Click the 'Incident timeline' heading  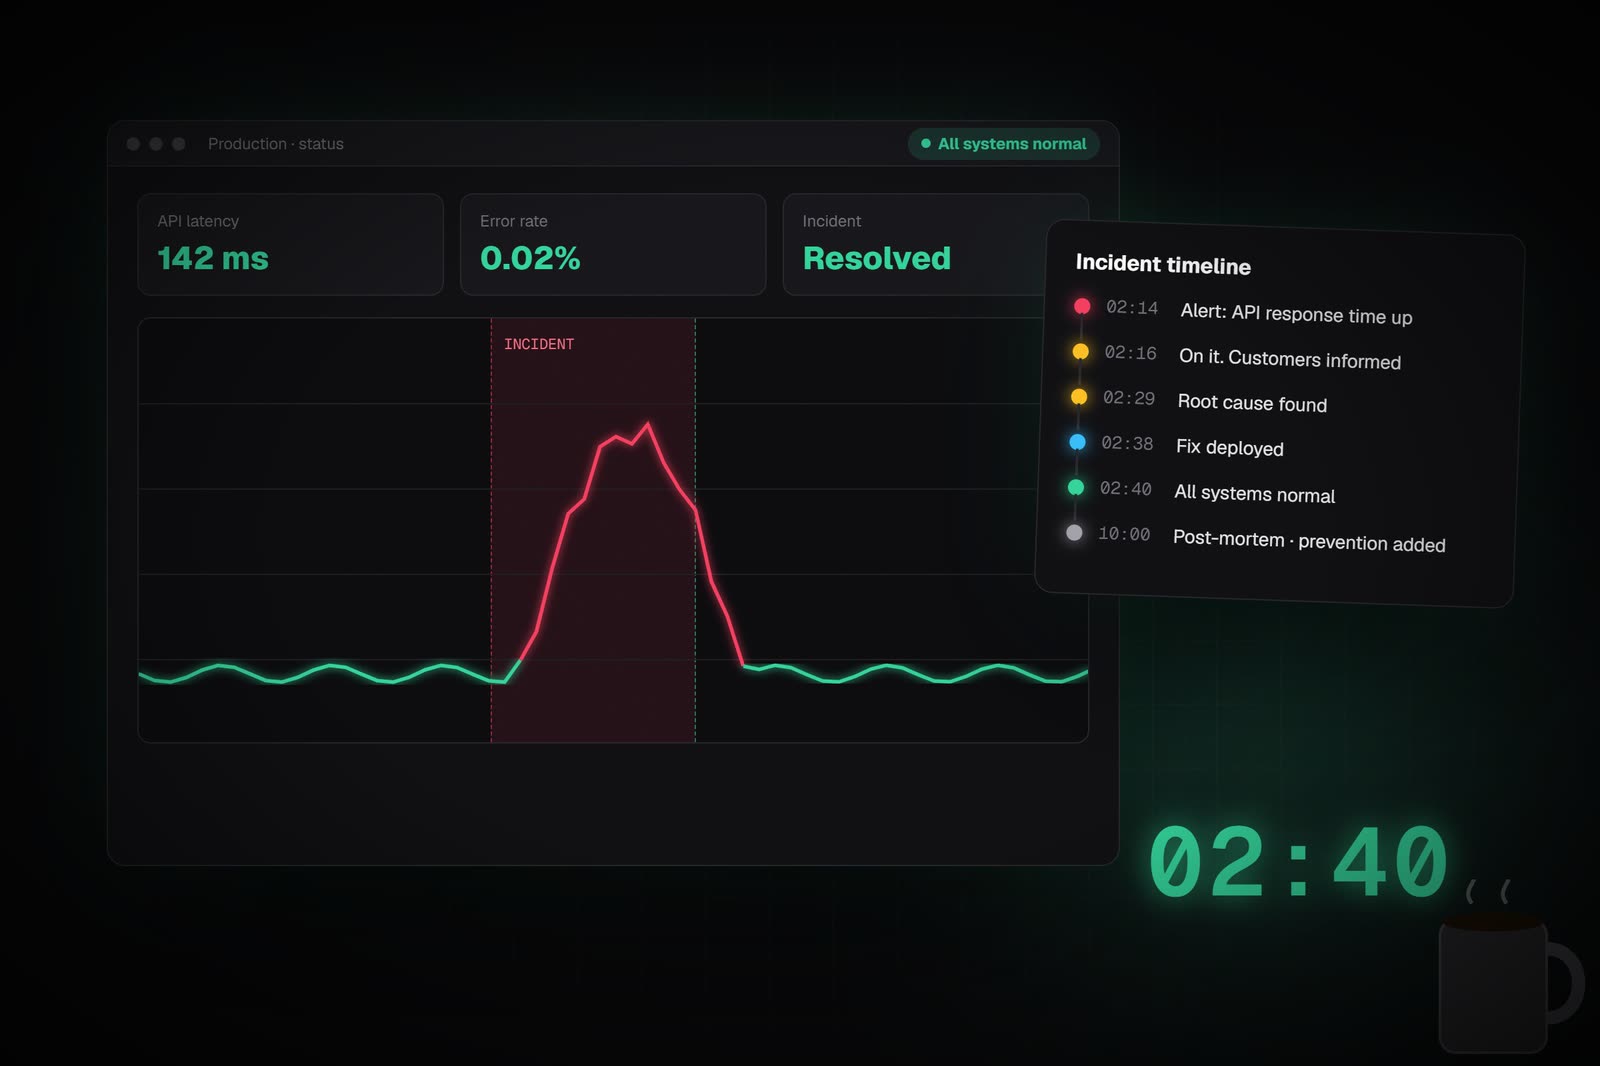pos(1163,264)
